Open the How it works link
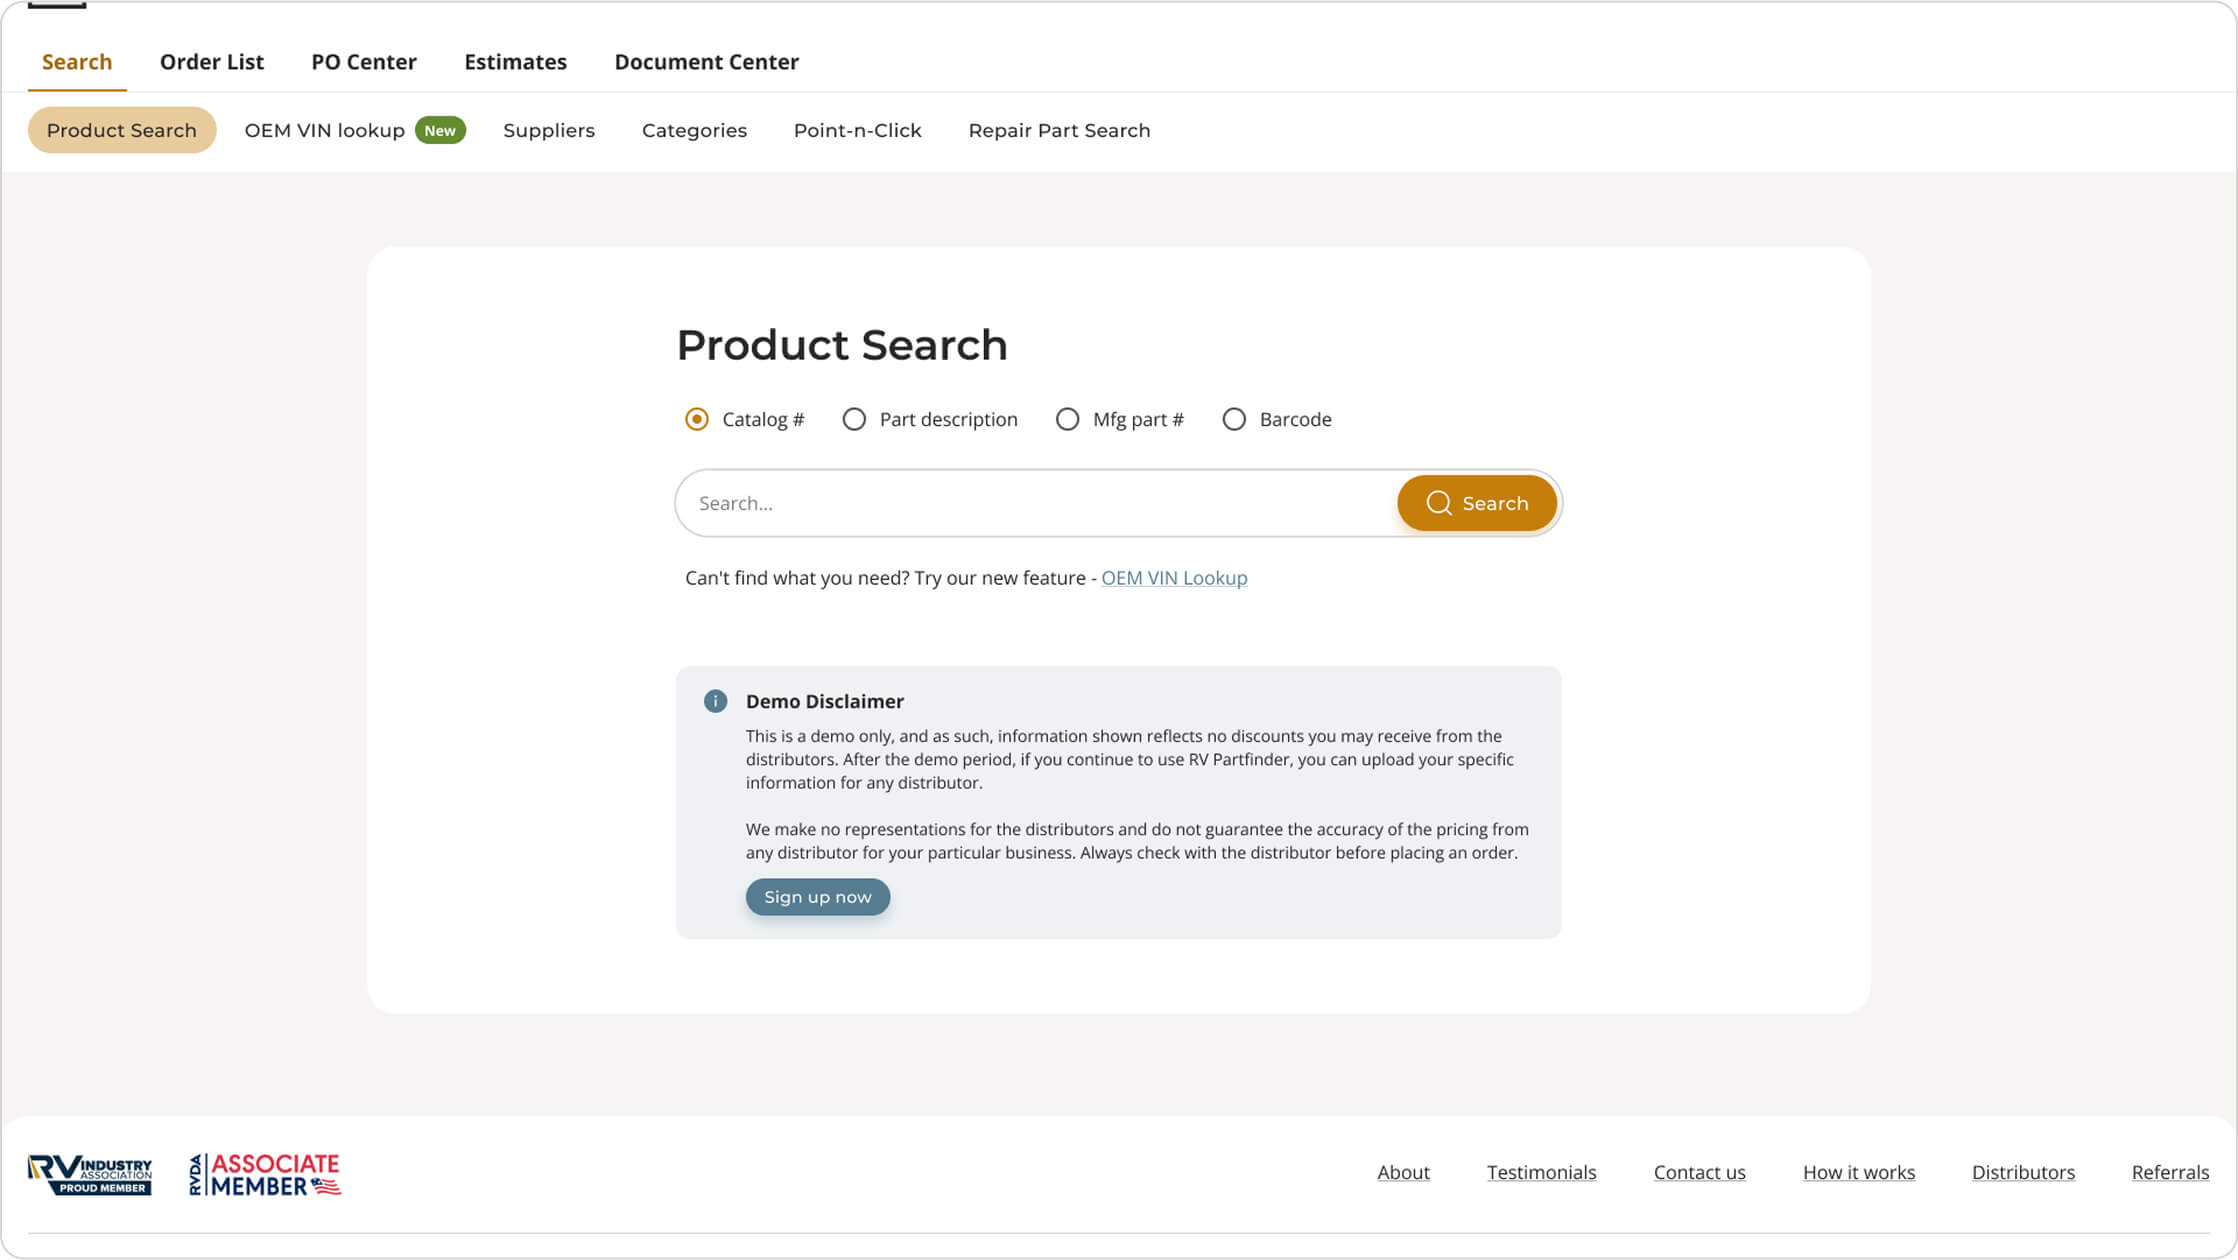The image size is (2238, 1260). [x=1858, y=1172]
